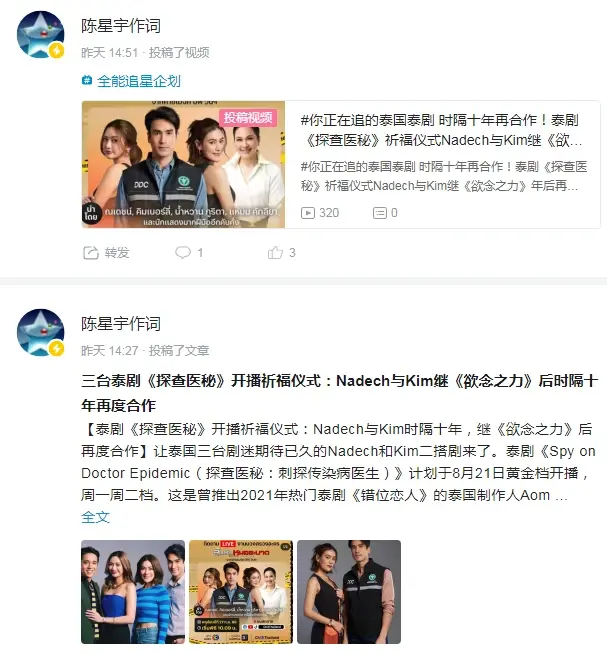The width and height of the screenshot is (607, 653).
Task: Open the 全能追星企划 topic tag
Action: click(x=139, y=81)
